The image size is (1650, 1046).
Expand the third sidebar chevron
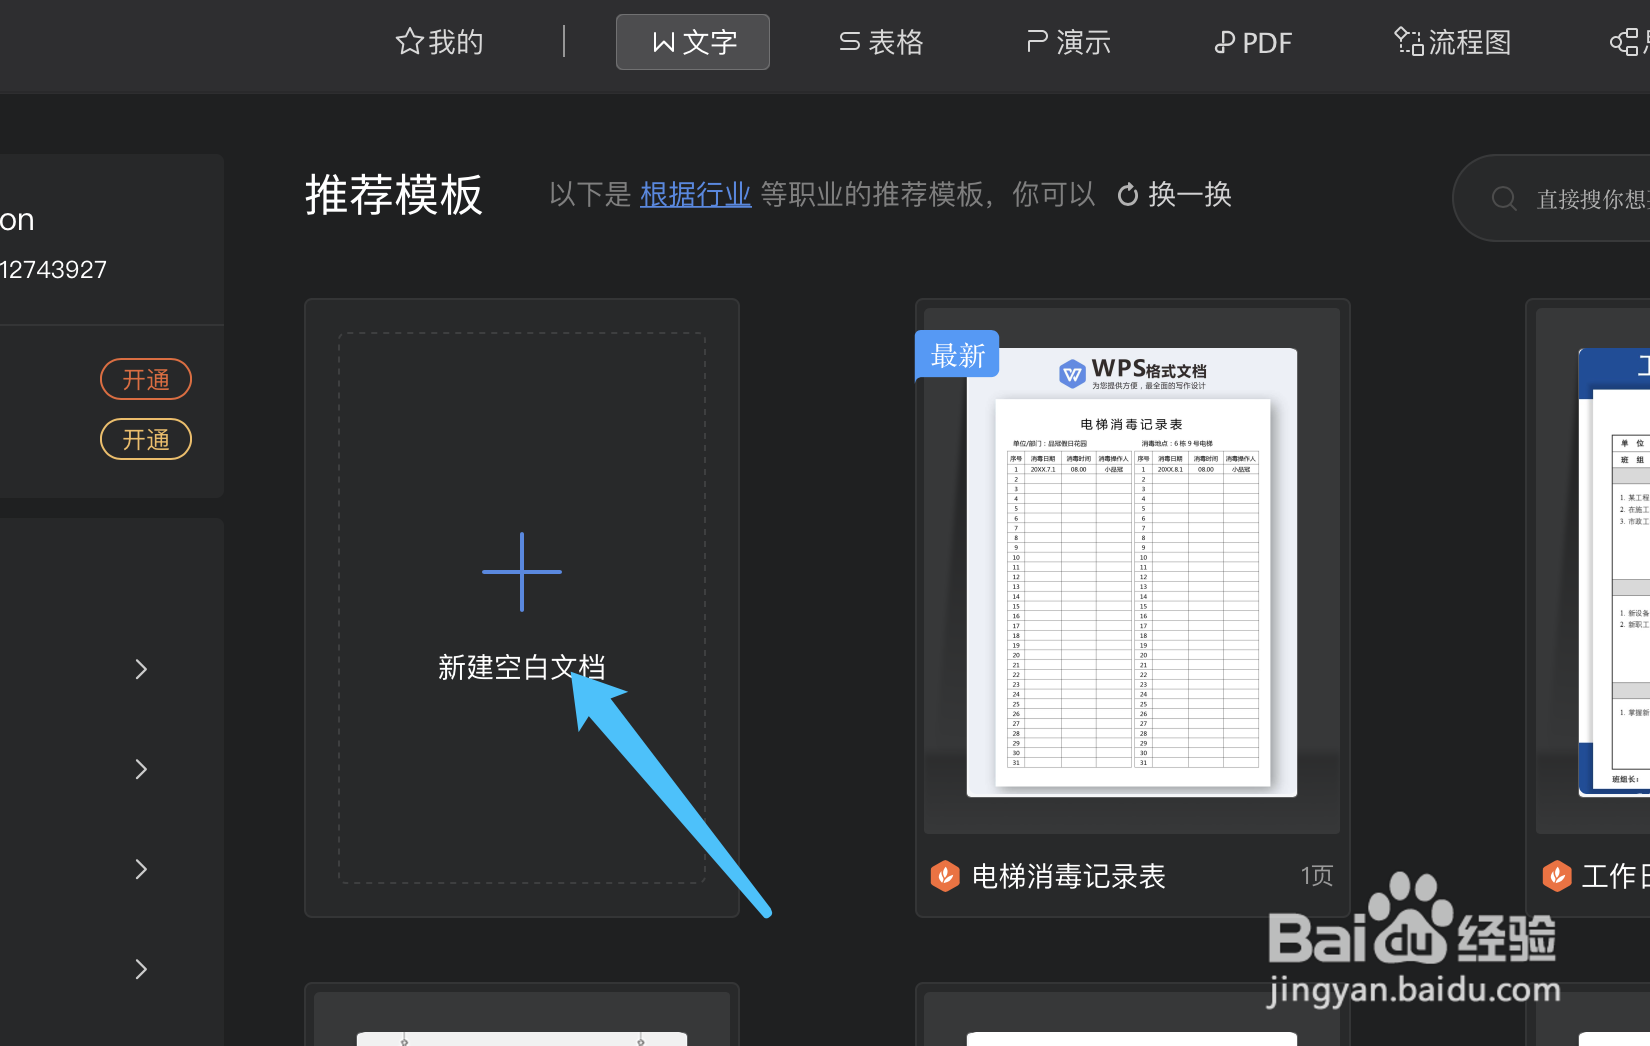(141, 869)
